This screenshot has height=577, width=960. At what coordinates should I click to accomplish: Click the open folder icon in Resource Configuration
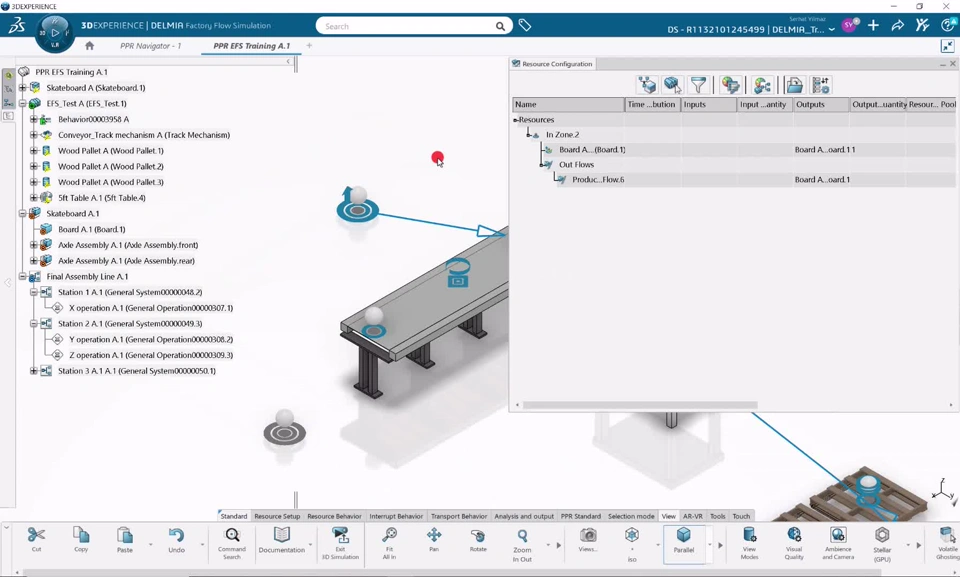tap(795, 85)
